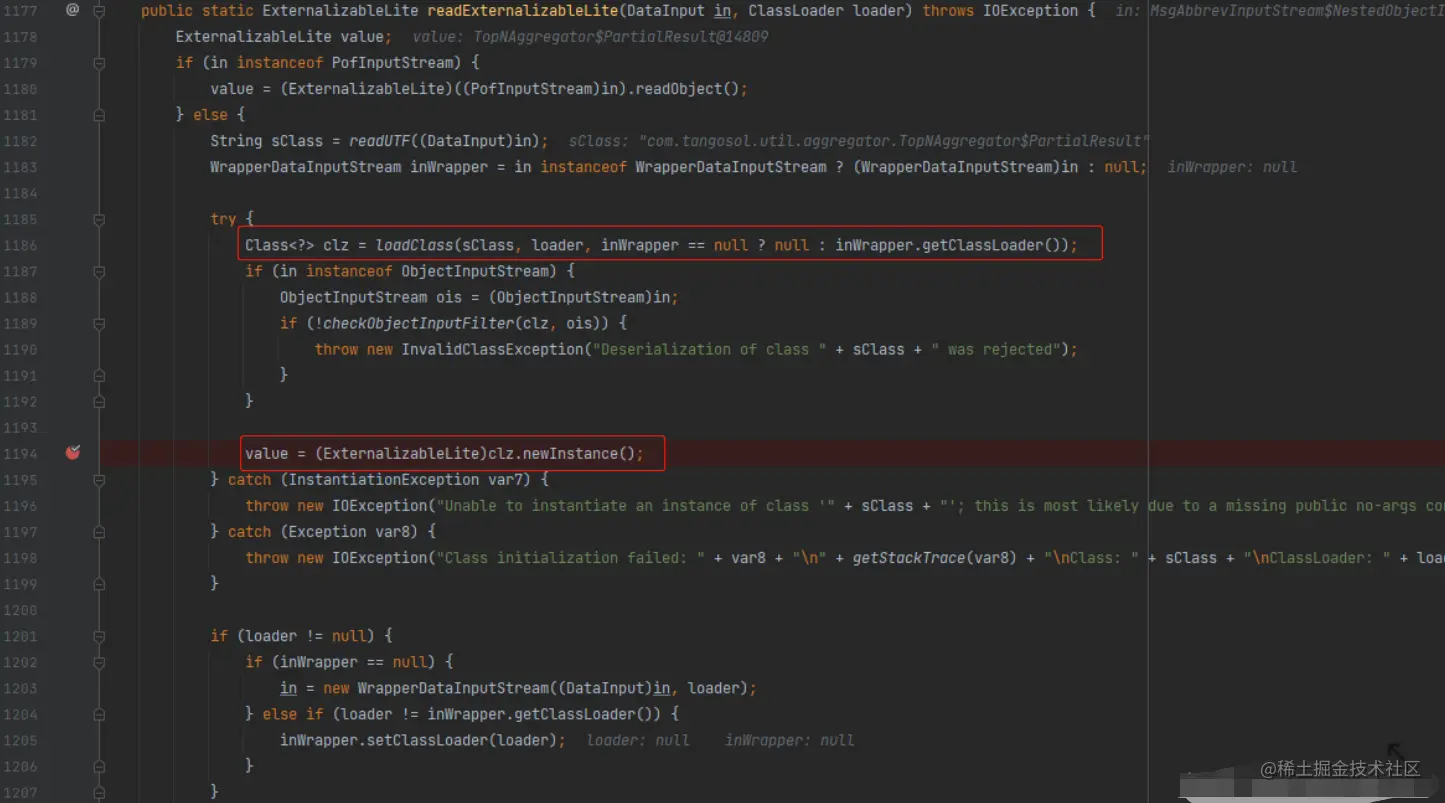Click the fold end marker at line 1192
The width and height of the screenshot is (1445, 803).
[x=99, y=401]
